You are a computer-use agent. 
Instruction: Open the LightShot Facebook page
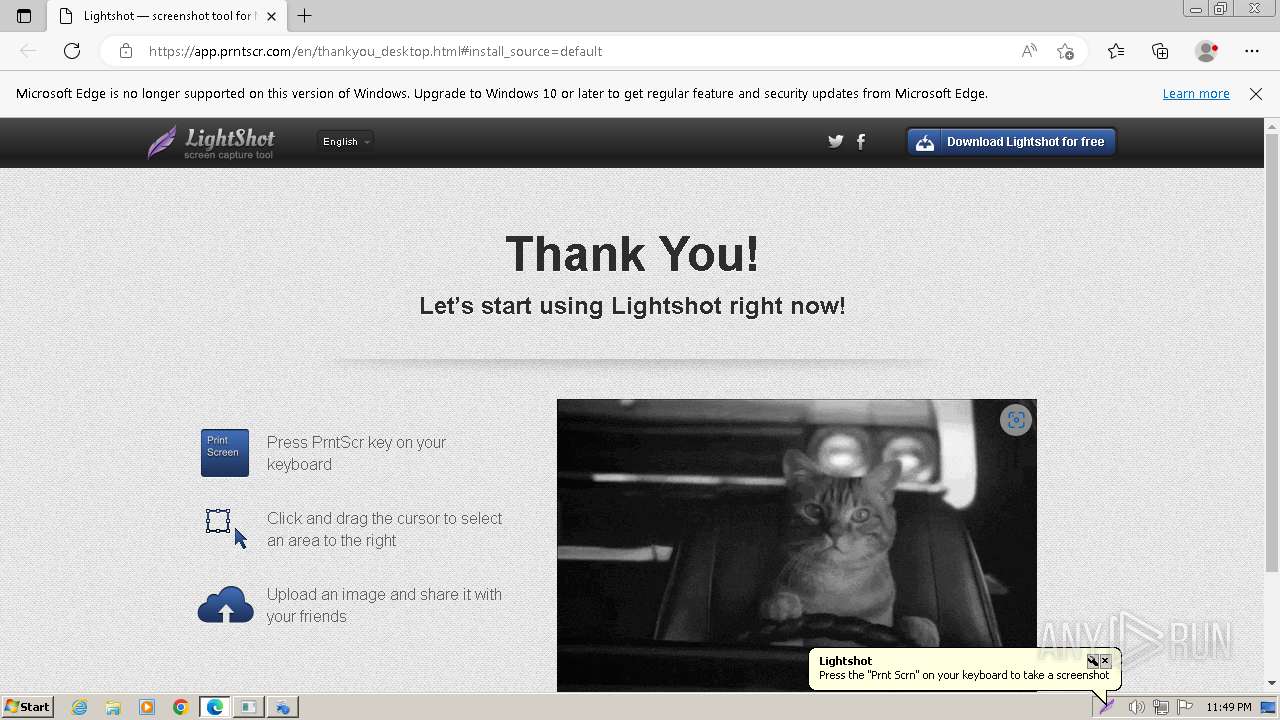pyautogui.click(x=861, y=142)
